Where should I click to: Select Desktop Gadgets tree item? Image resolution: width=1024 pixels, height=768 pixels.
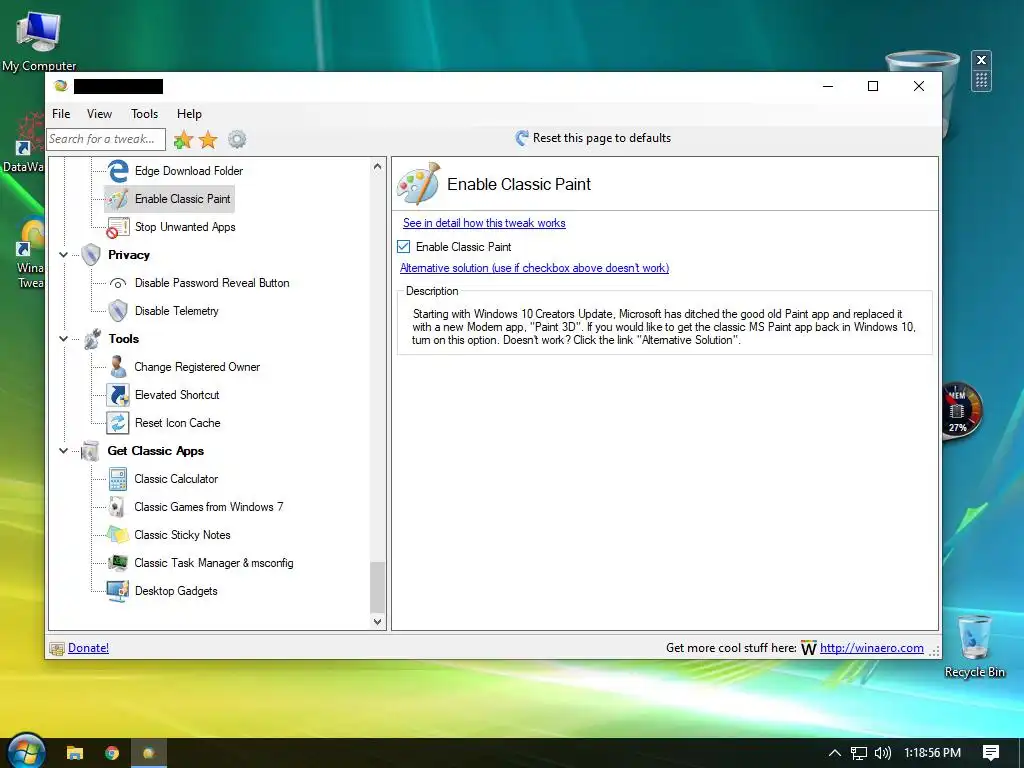tap(176, 591)
